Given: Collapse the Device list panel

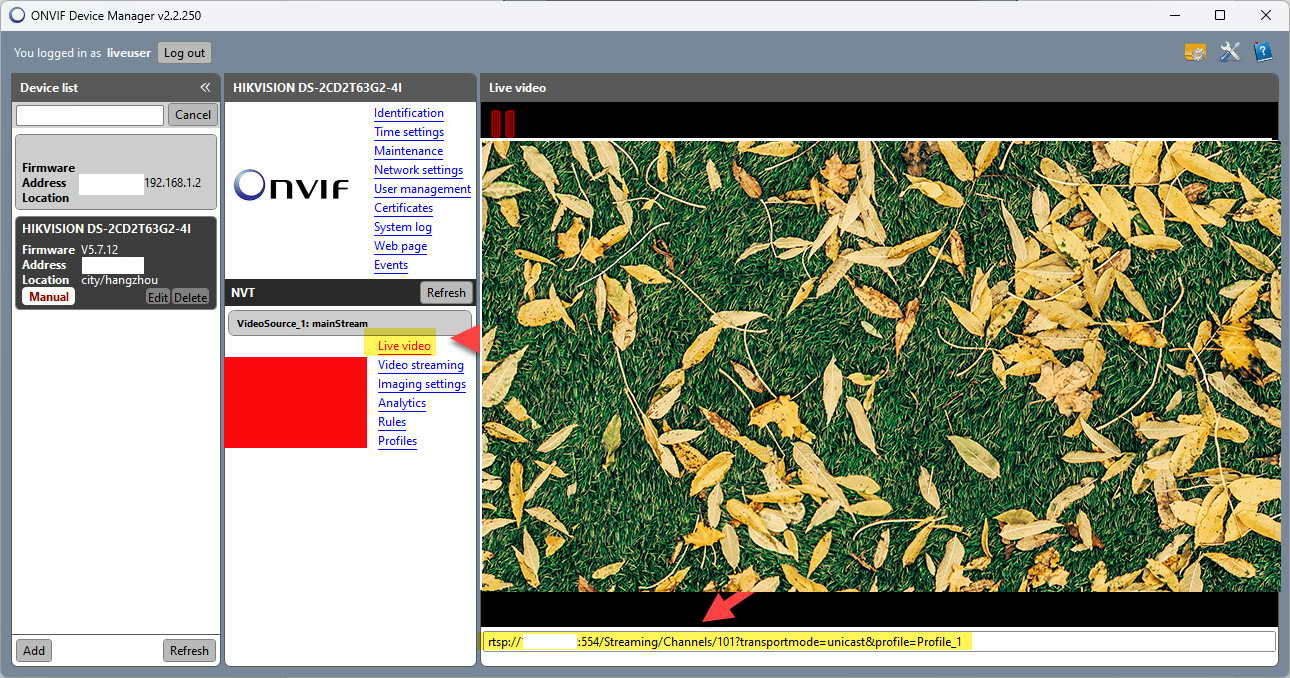Looking at the screenshot, I should pos(205,88).
